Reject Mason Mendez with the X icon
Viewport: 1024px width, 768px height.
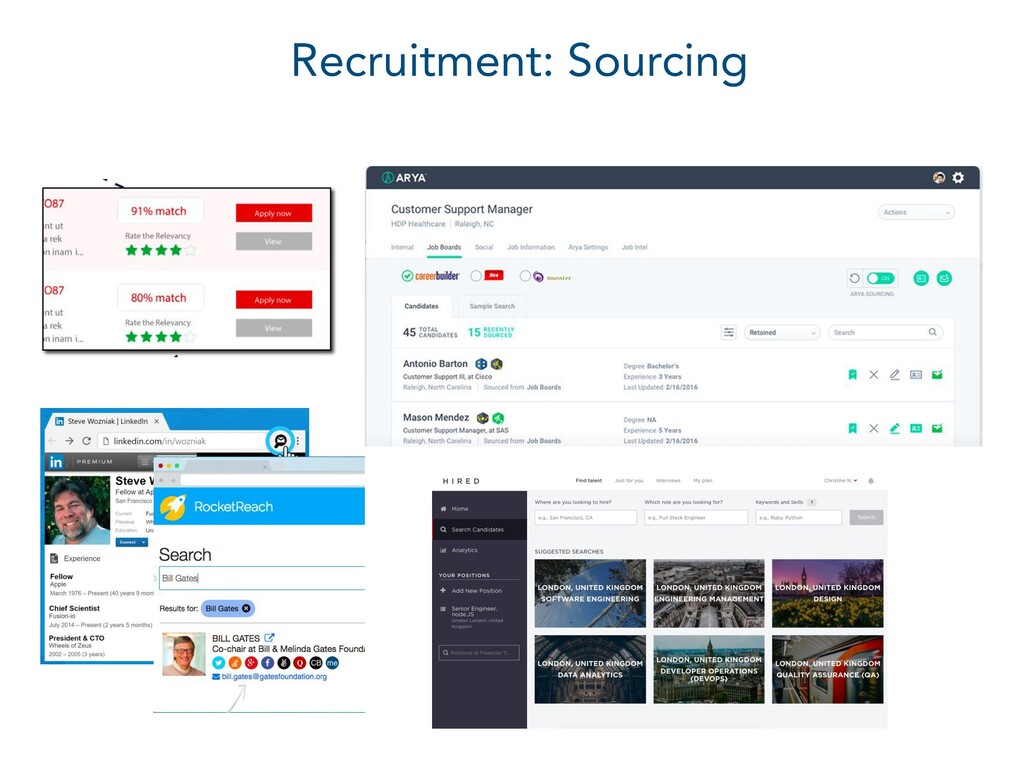(x=874, y=428)
